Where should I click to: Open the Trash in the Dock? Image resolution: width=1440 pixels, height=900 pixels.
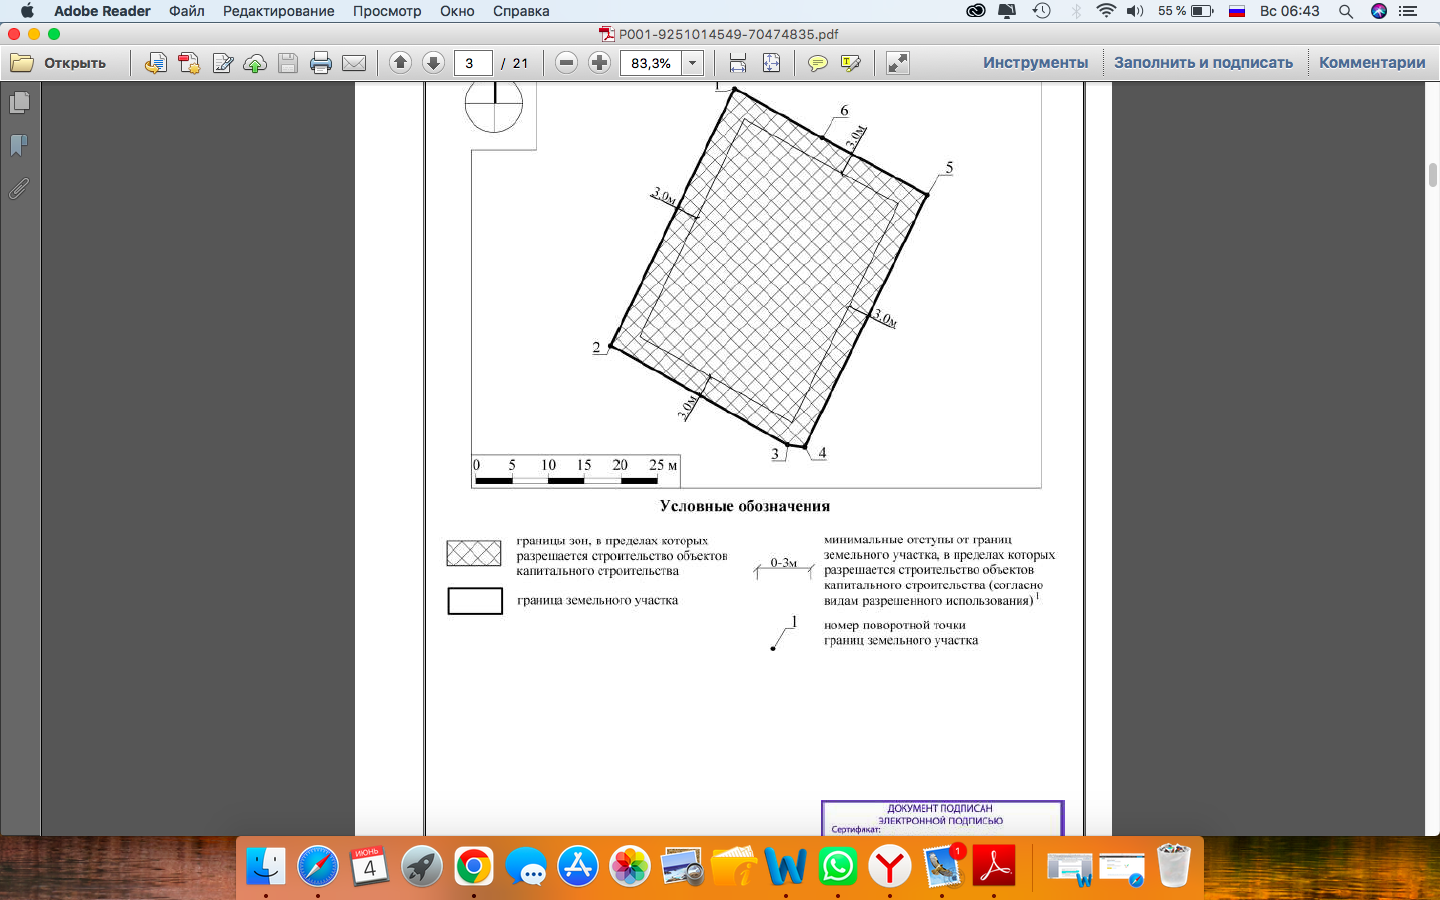[x=1173, y=866]
